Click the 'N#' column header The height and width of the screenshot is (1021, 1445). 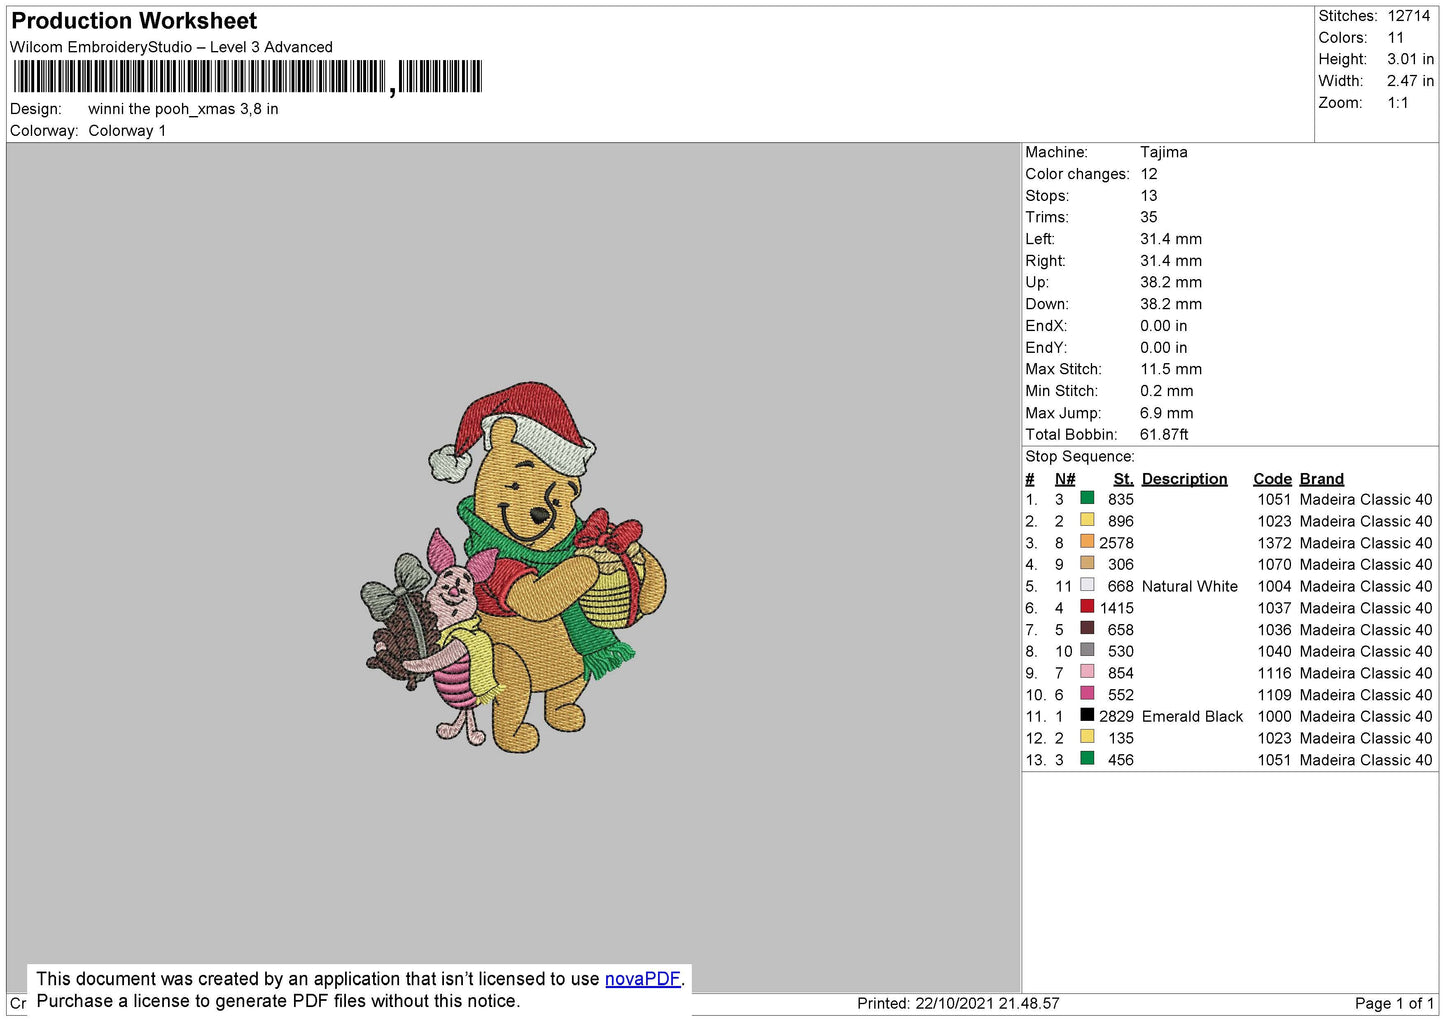(1065, 479)
